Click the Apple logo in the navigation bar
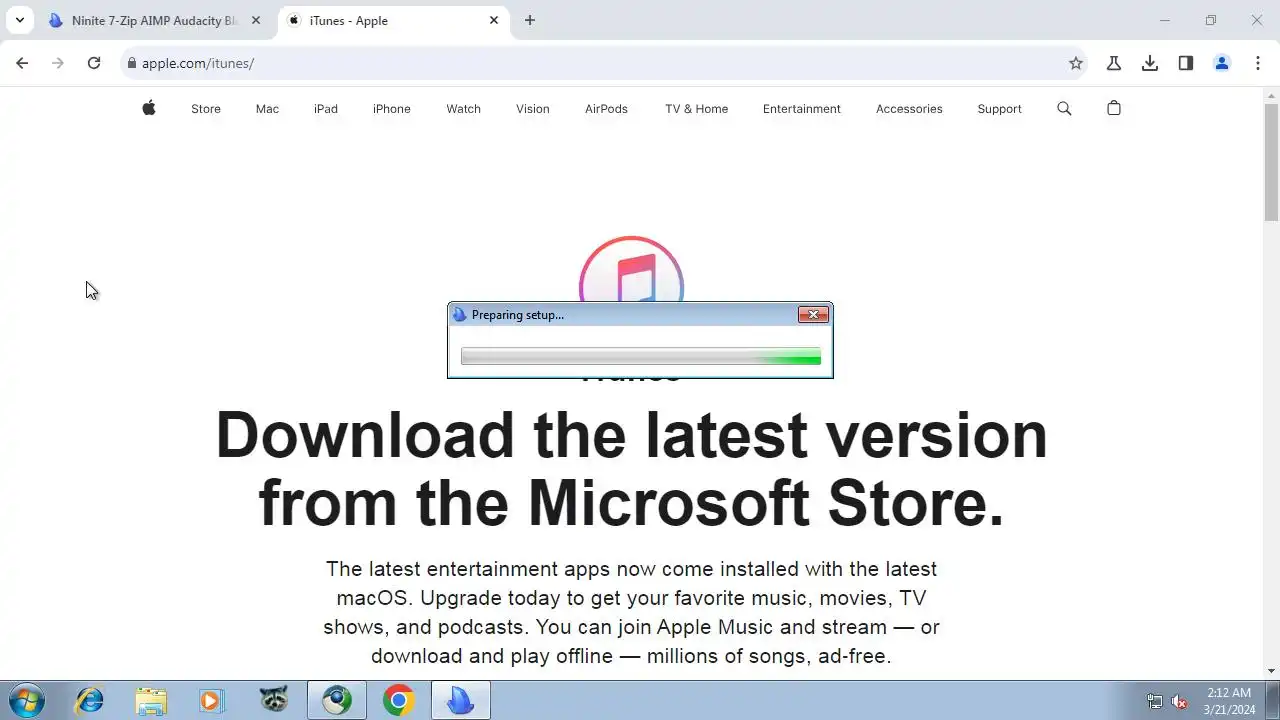1280x720 pixels. (x=149, y=108)
